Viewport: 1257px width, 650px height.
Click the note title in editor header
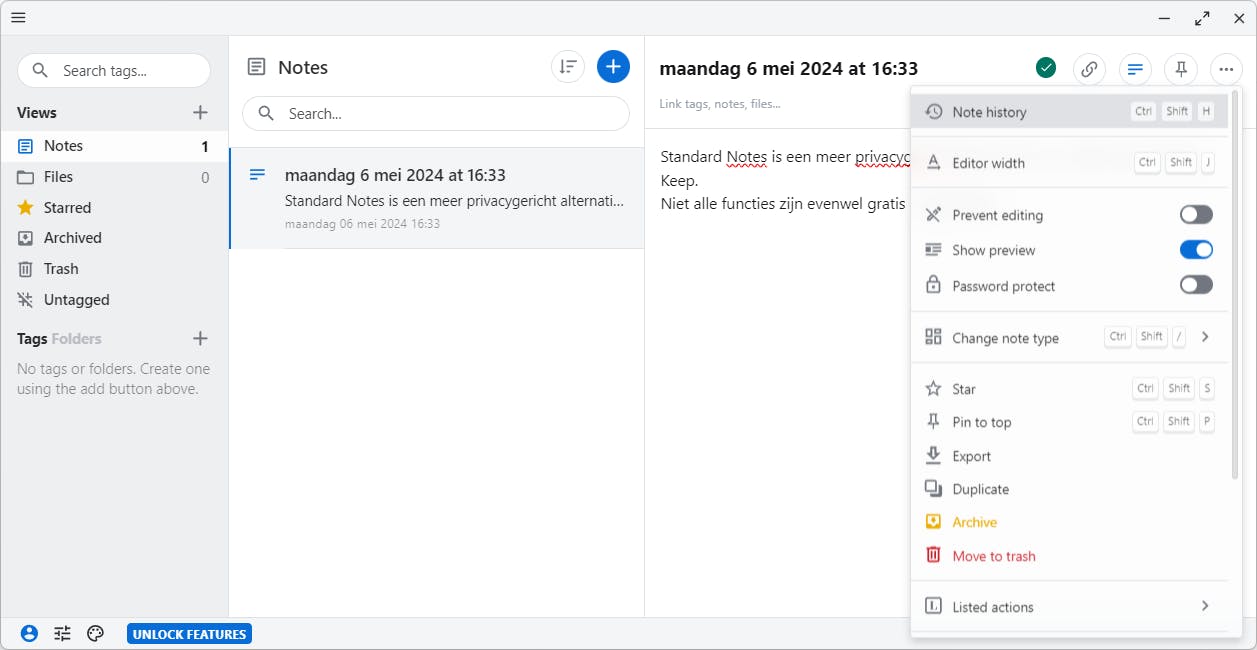(x=789, y=69)
